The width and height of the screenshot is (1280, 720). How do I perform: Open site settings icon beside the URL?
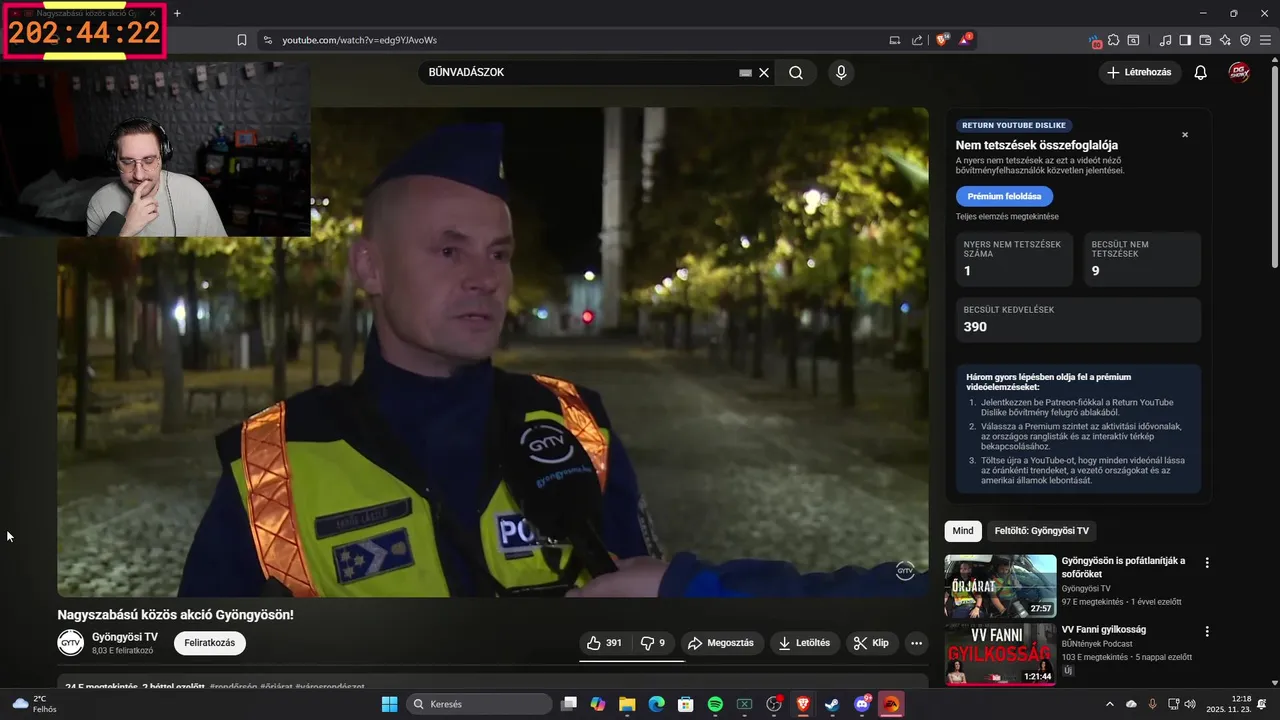pyautogui.click(x=267, y=40)
